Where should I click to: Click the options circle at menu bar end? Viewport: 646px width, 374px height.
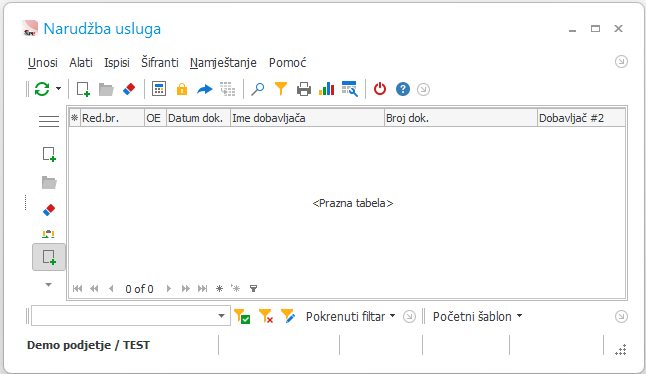coord(621,62)
